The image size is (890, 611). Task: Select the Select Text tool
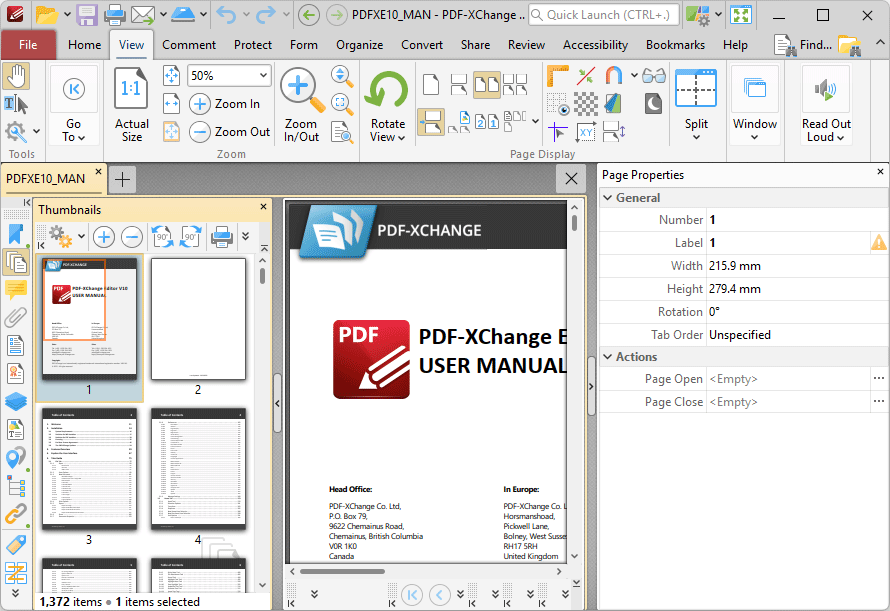16,104
